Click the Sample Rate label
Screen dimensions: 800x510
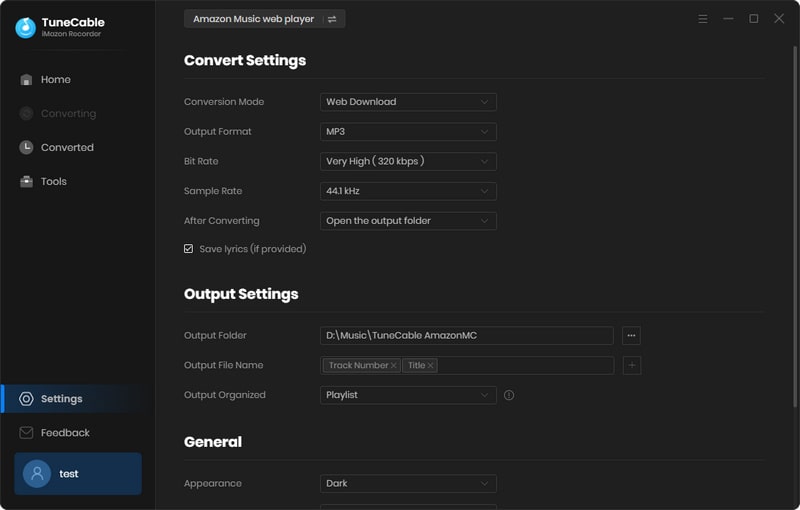[x=213, y=191]
